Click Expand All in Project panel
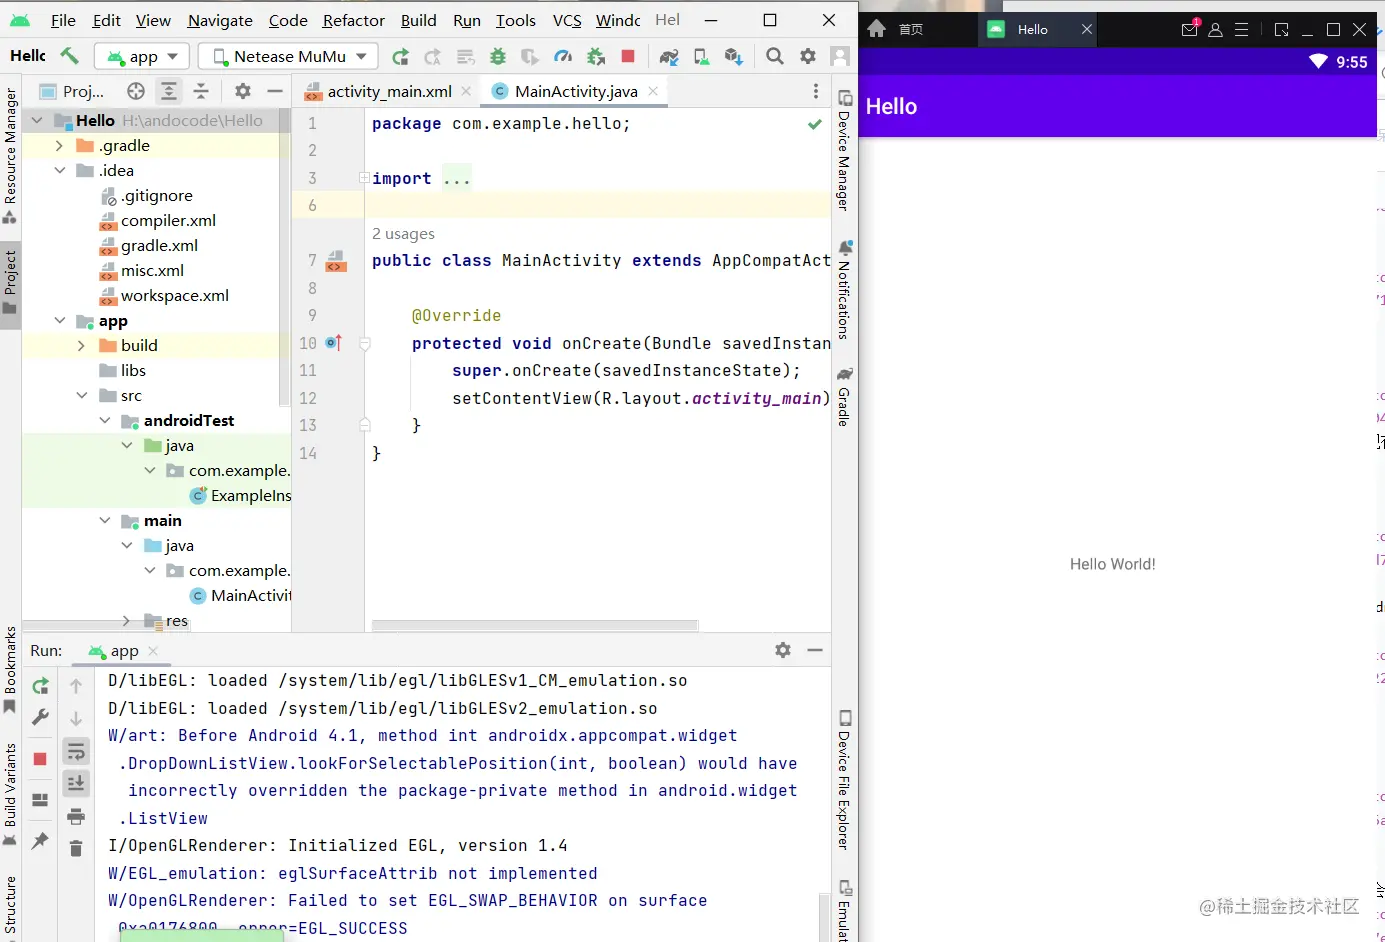Viewport: 1385px width, 942px height. pyautogui.click(x=169, y=91)
